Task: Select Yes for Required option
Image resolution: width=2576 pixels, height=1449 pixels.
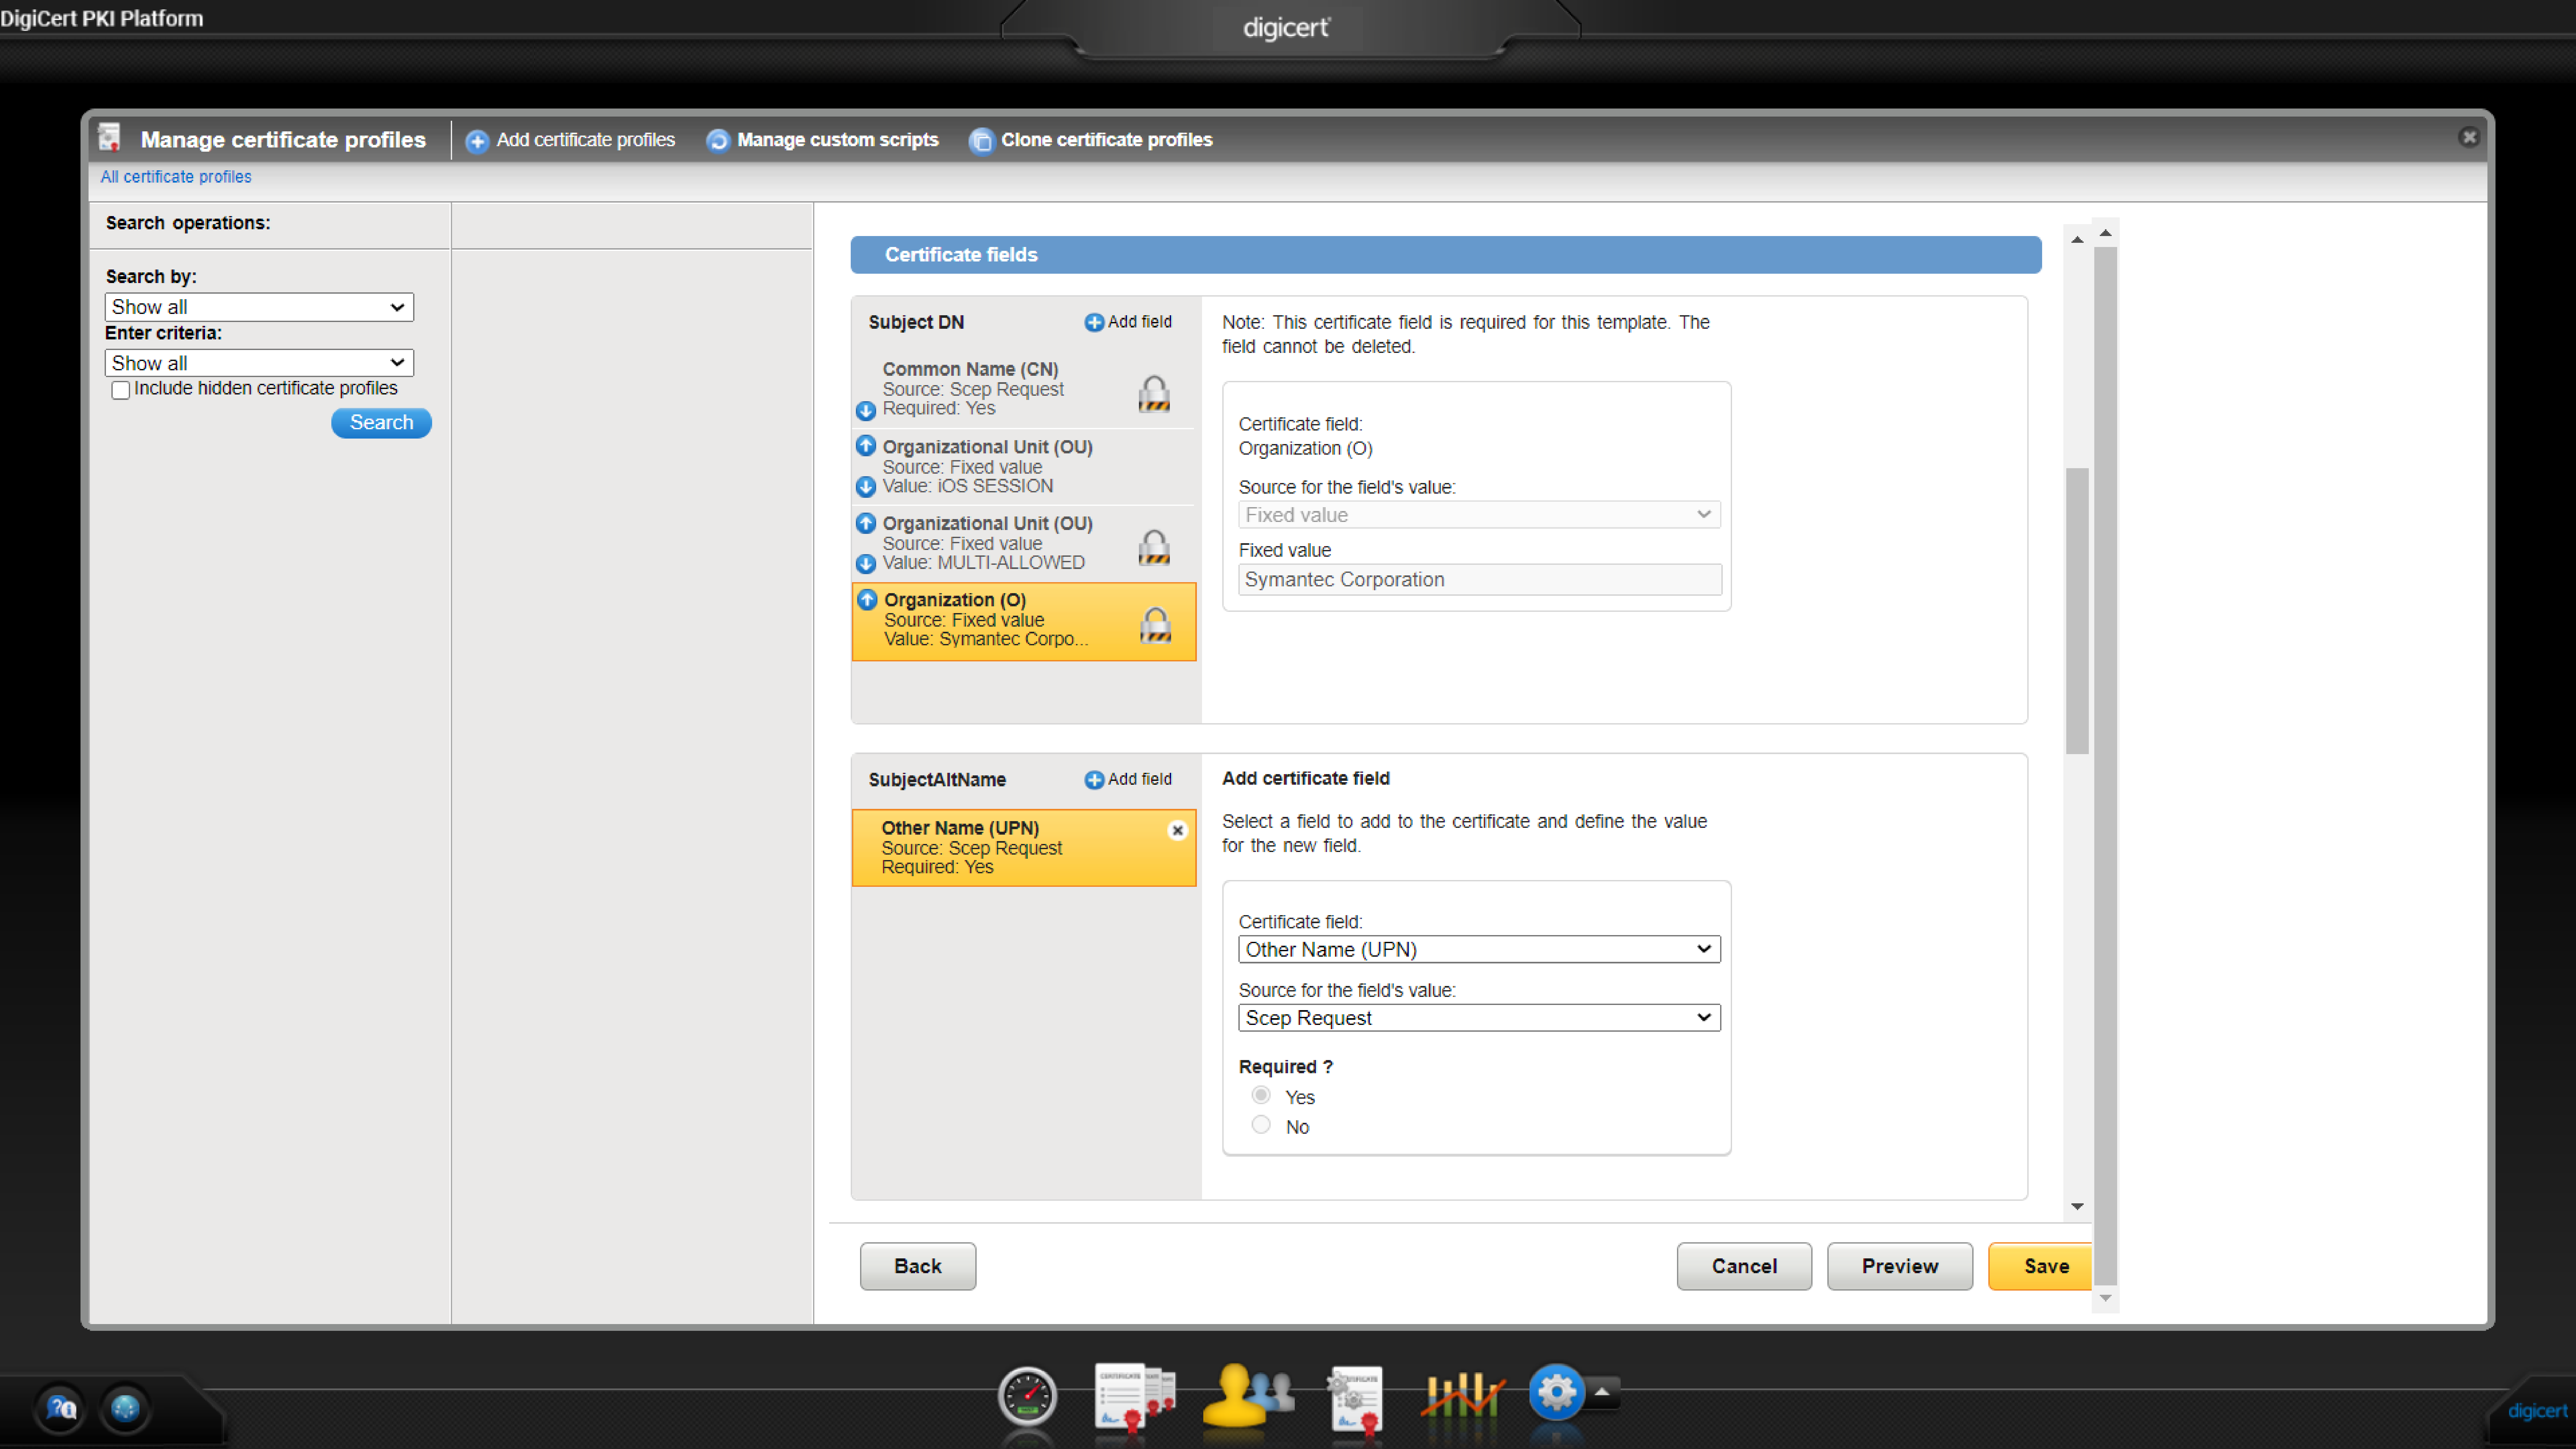Action: point(1261,1095)
